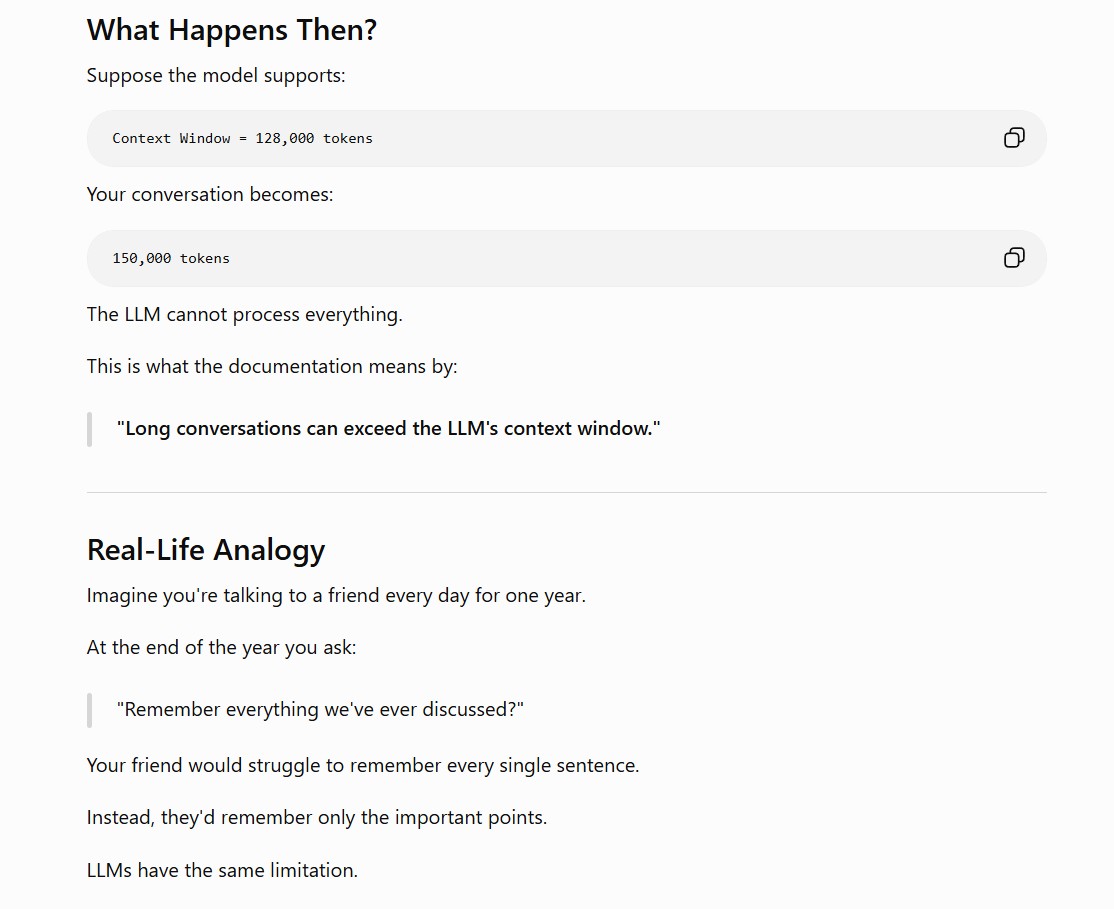The image size is (1114, 909).
Task: Click "Your friend would struggle to remember" sentence
Action: click(x=363, y=765)
